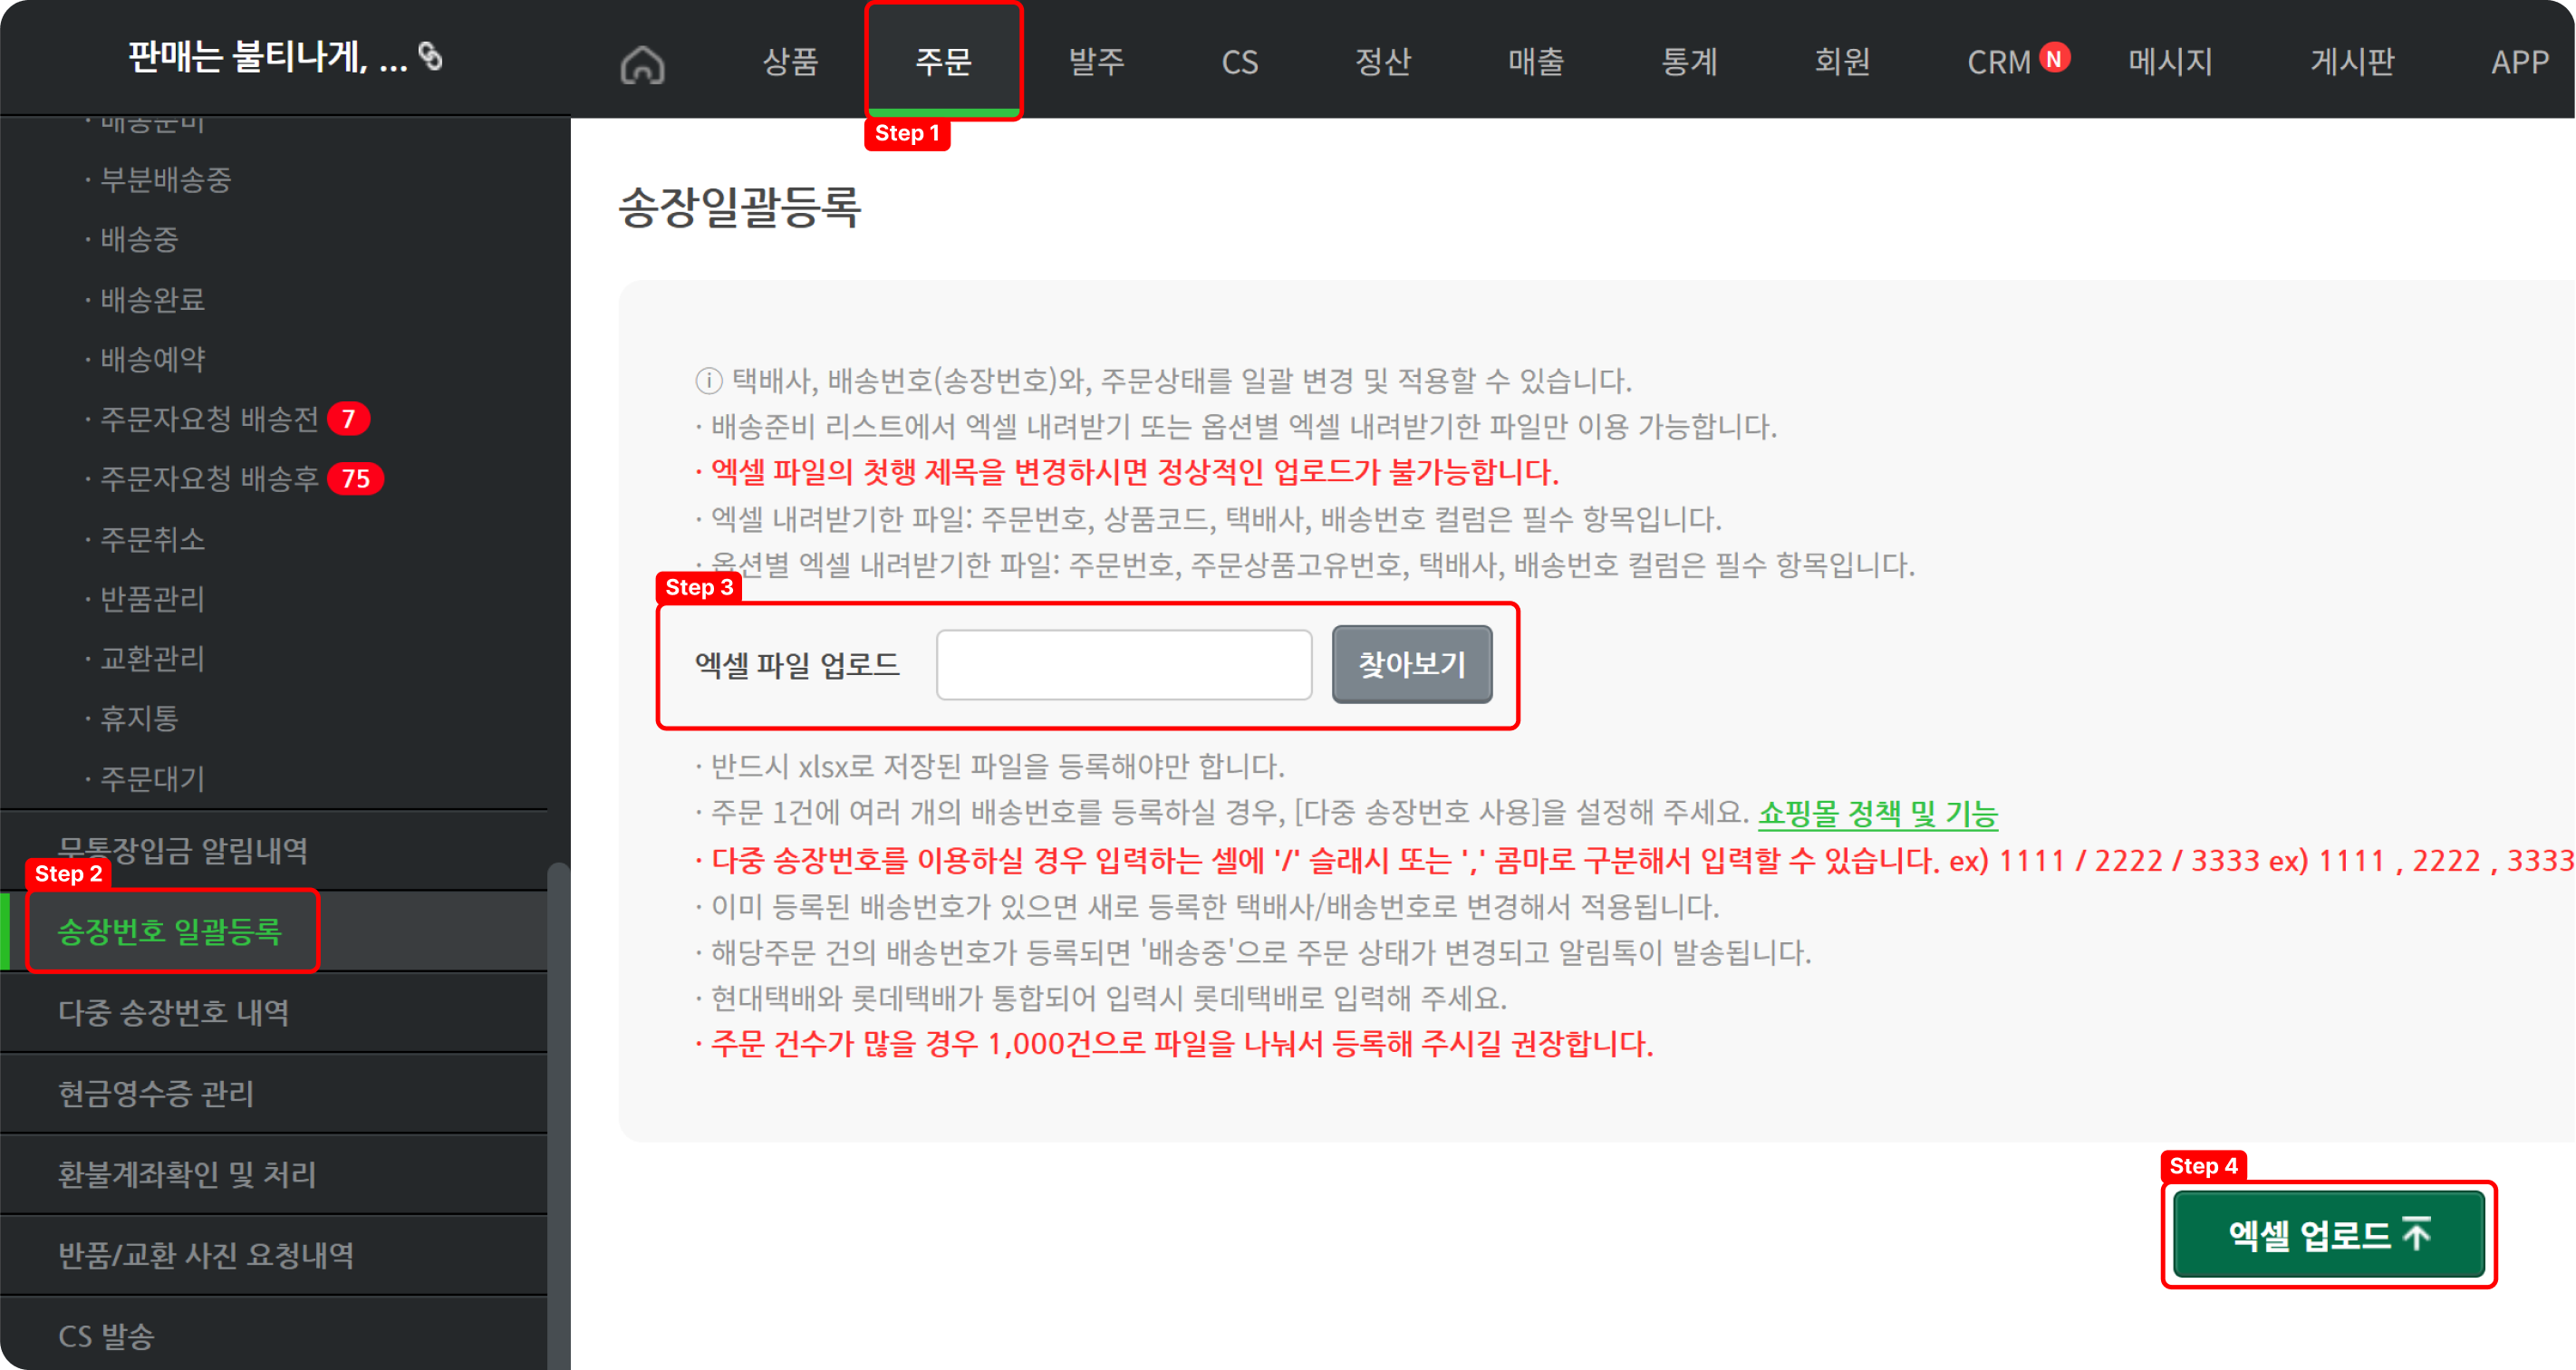Select the 주문 menu tab

click(x=943, y=61)
